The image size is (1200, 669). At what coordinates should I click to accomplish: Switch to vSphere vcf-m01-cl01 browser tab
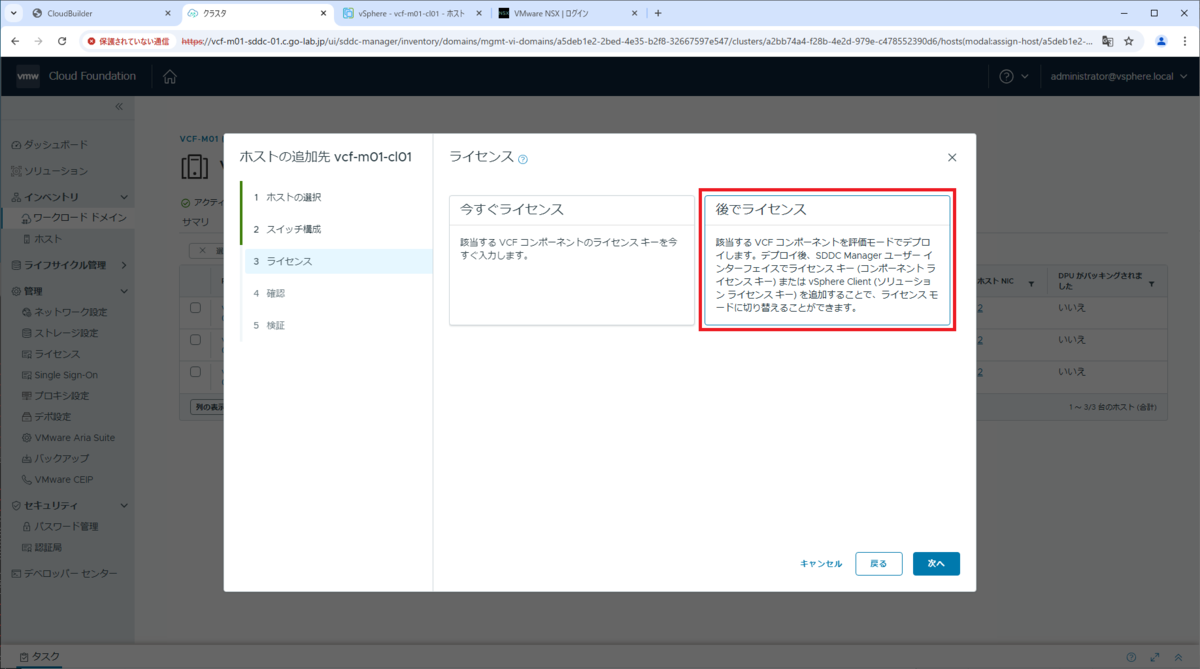412,13
